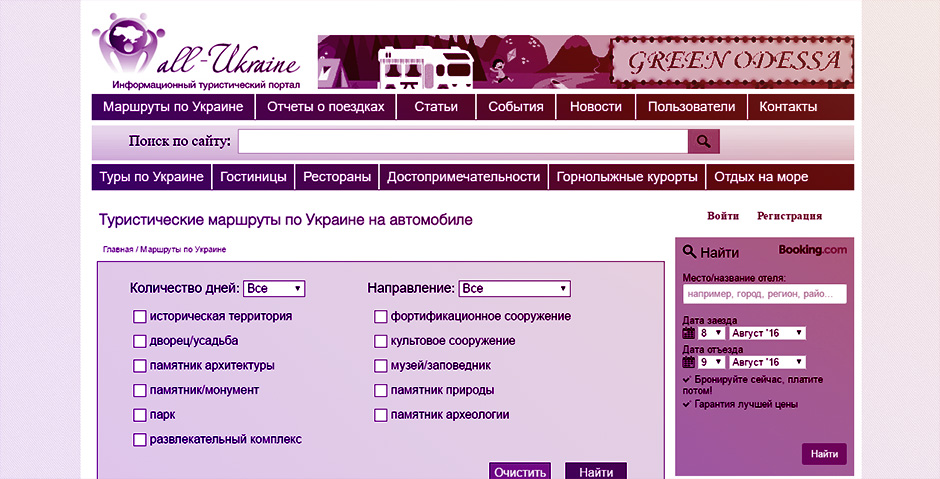This screenshot has height=479, width=940.
Task: Tick the историческая территория checkbox
Action: pyautogui.click(x=140, y=317)
